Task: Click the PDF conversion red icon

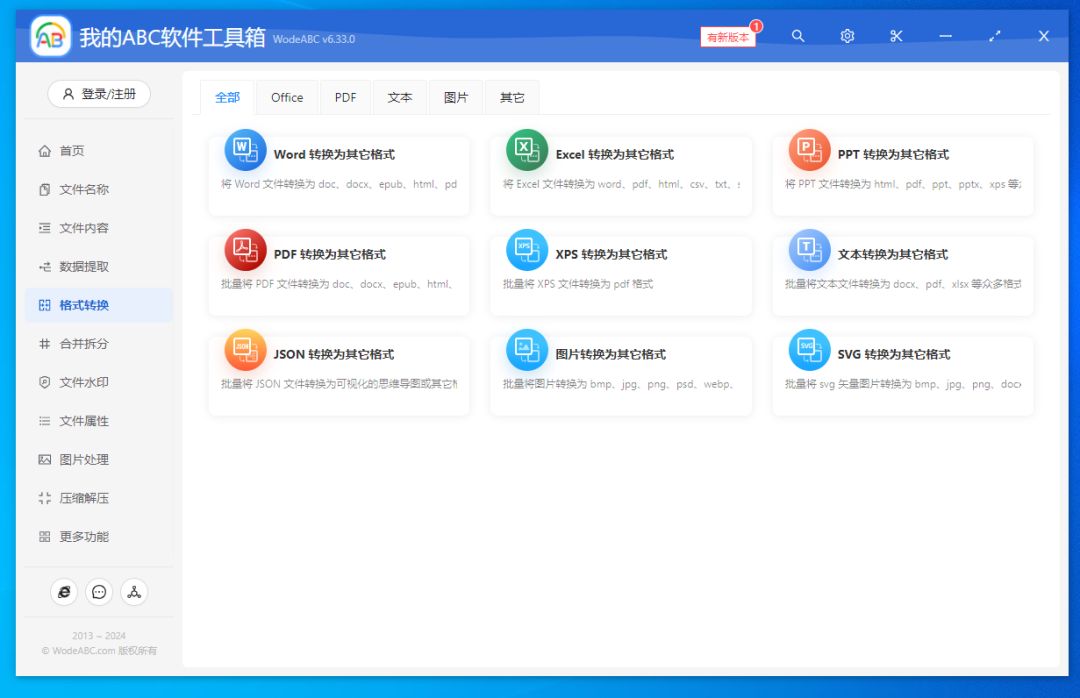Action: coord(245,249)
